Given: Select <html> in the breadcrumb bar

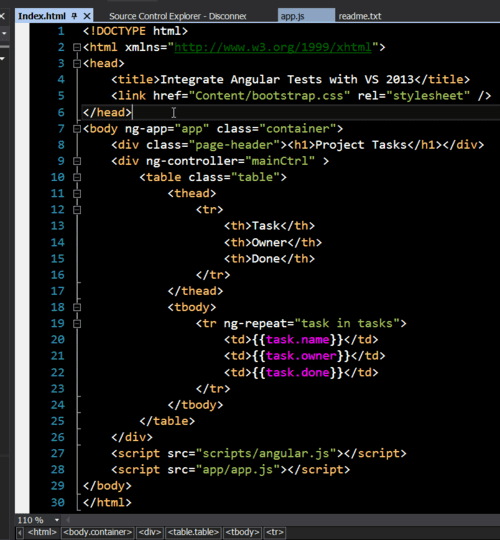Looking at the screenshot, I should (42, 532).
